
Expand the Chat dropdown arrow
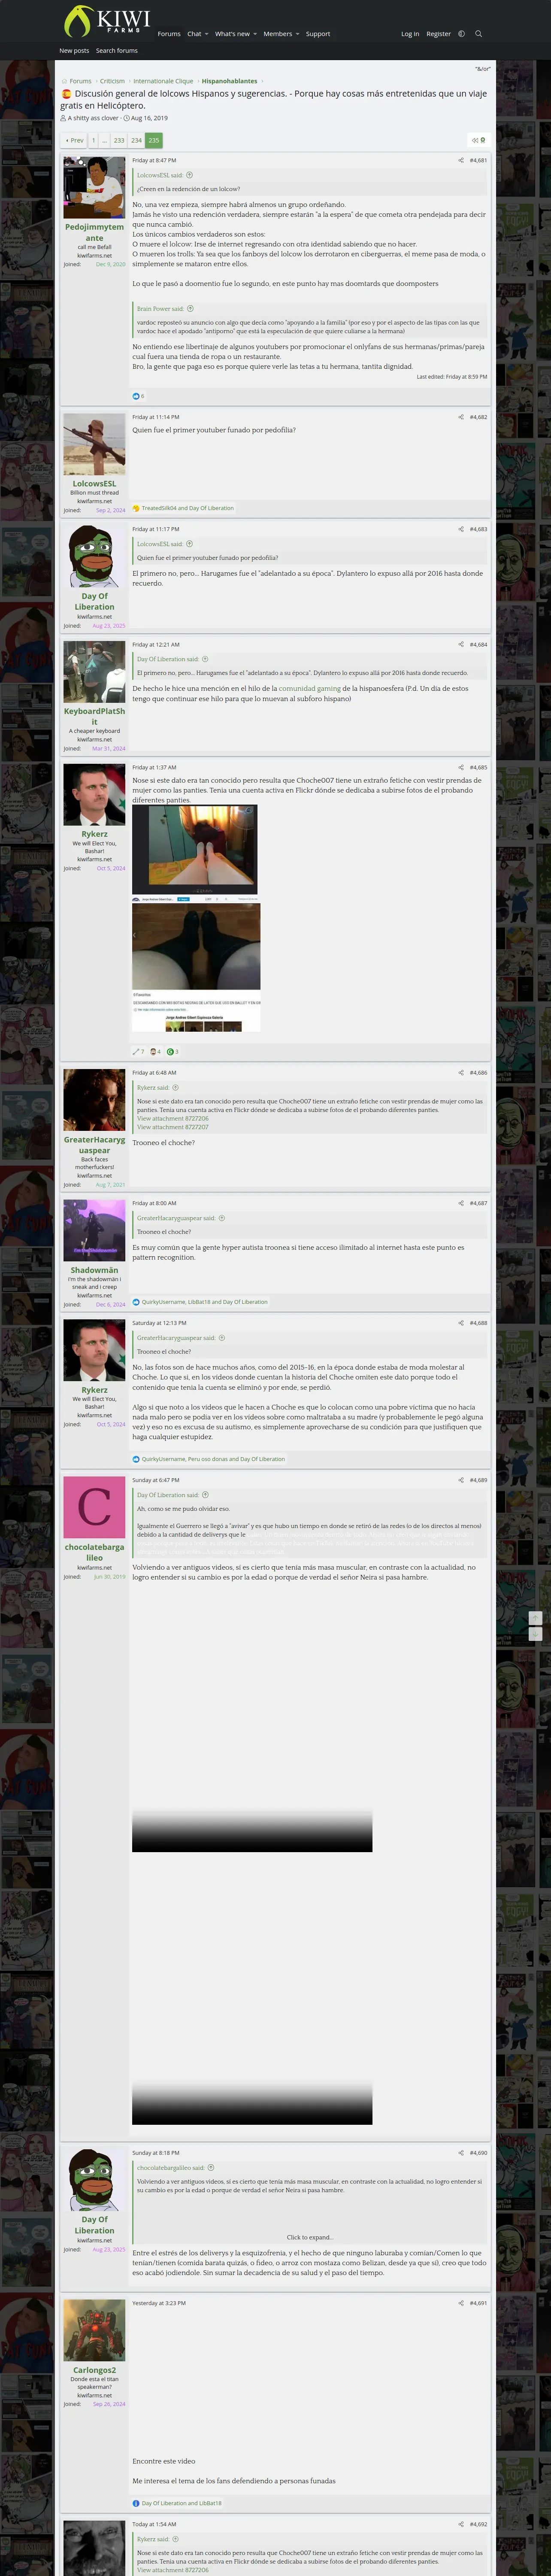click(x=206, y=34)
